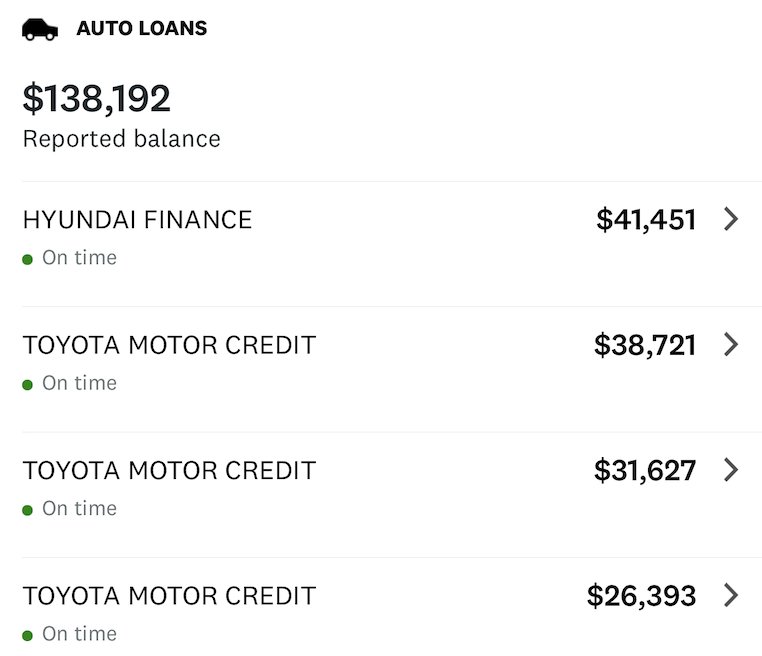762x656 pixels.
Task: Click the green dot for the $31,627 loan
Action: (28, 510)
